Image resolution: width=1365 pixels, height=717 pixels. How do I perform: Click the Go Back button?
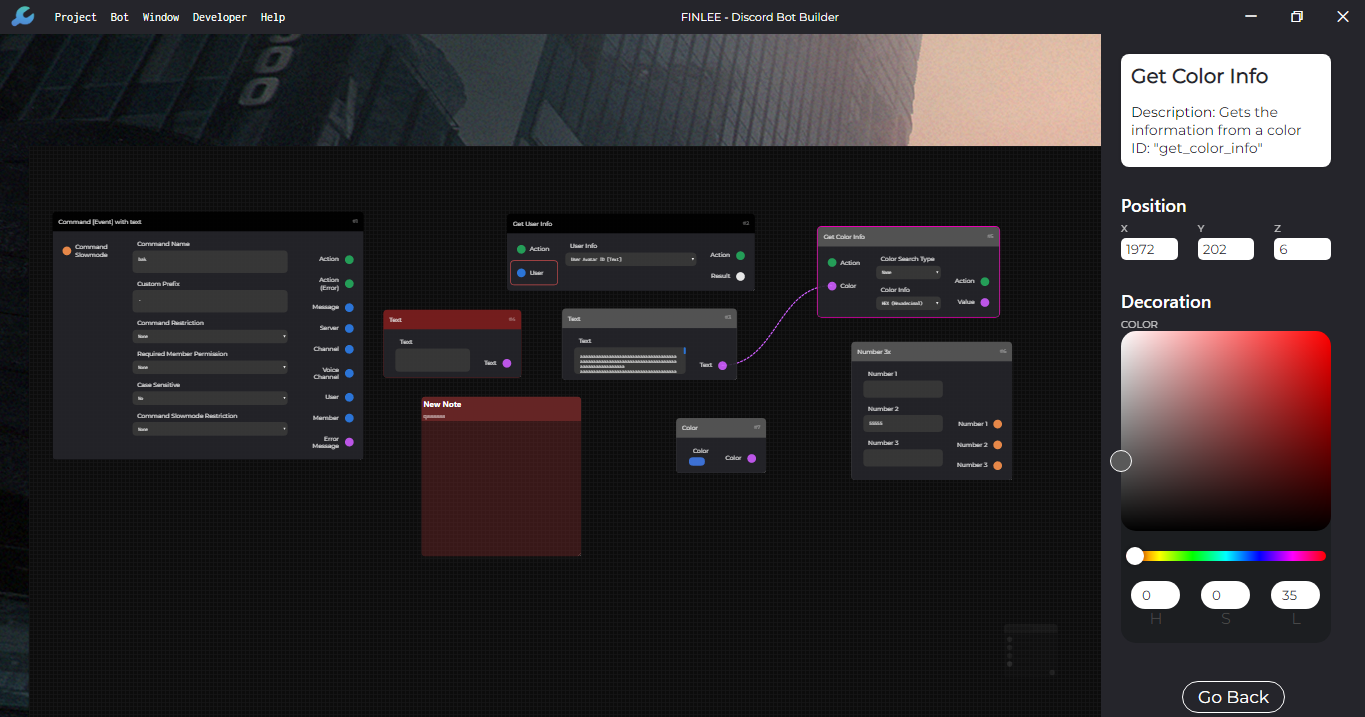1233,697
